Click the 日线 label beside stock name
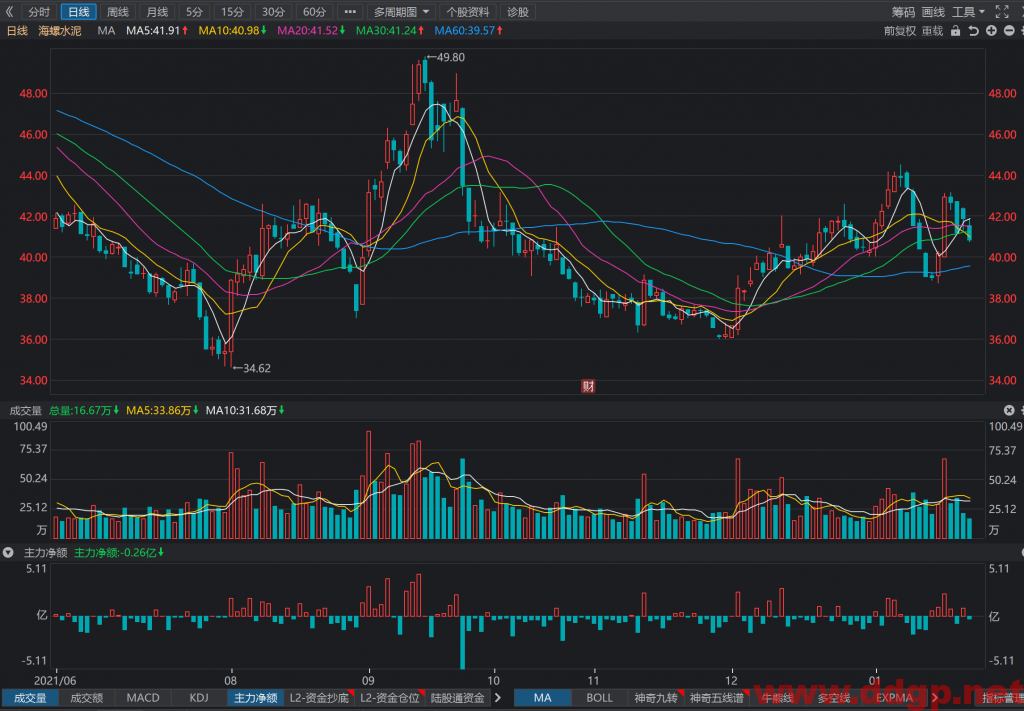The image size is (1024, 711). coord(17,31)
